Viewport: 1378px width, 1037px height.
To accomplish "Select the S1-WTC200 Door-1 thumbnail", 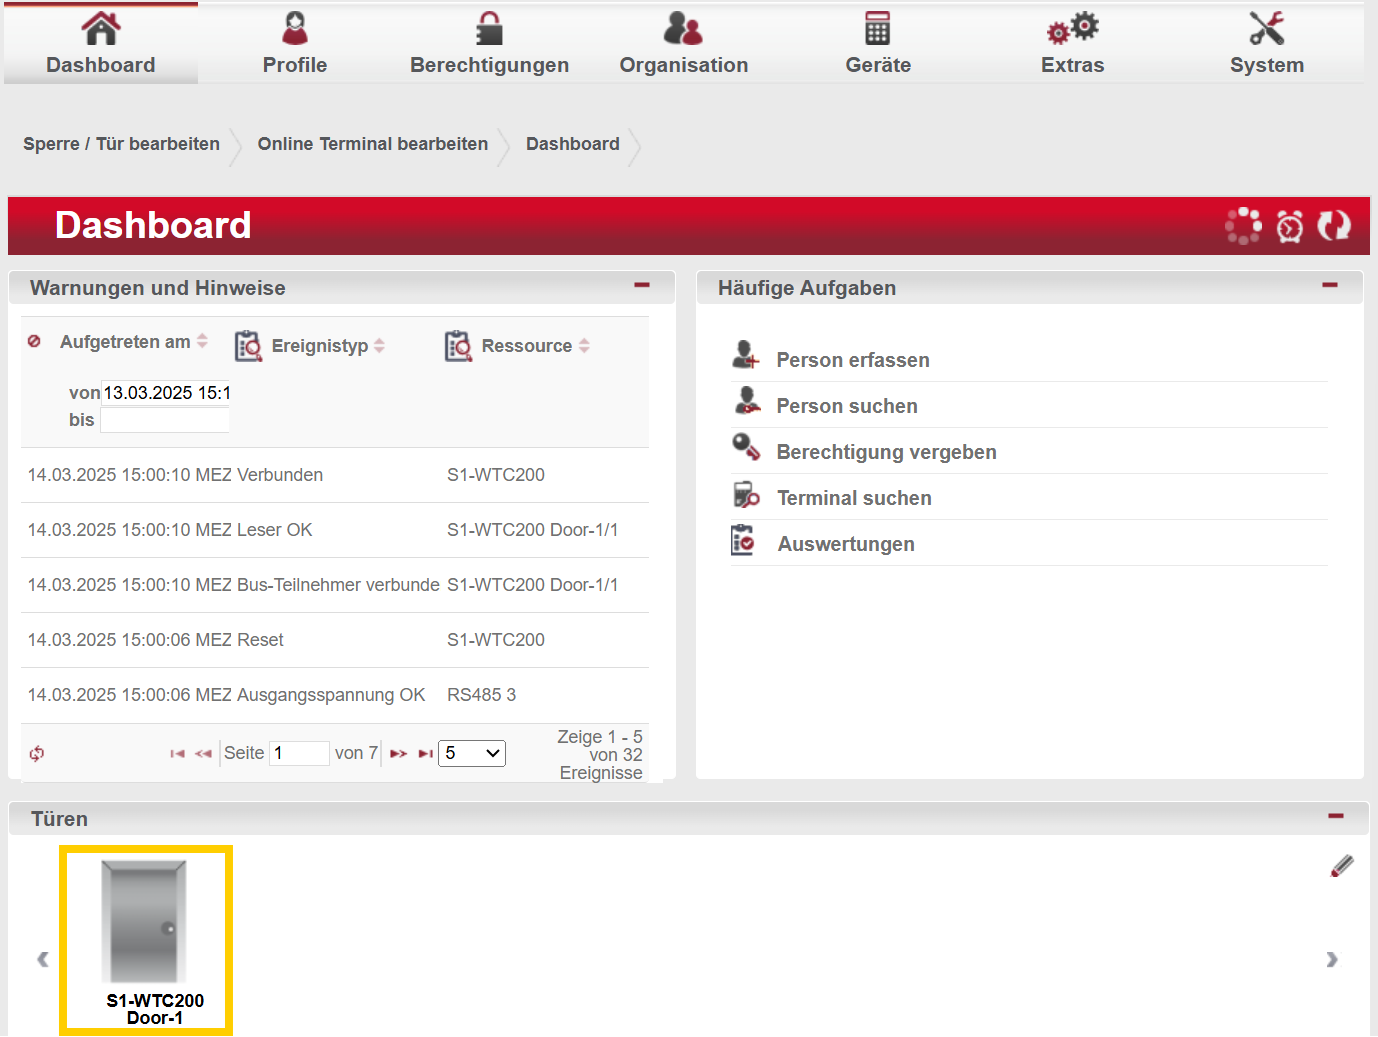I will tap(146, 939).
